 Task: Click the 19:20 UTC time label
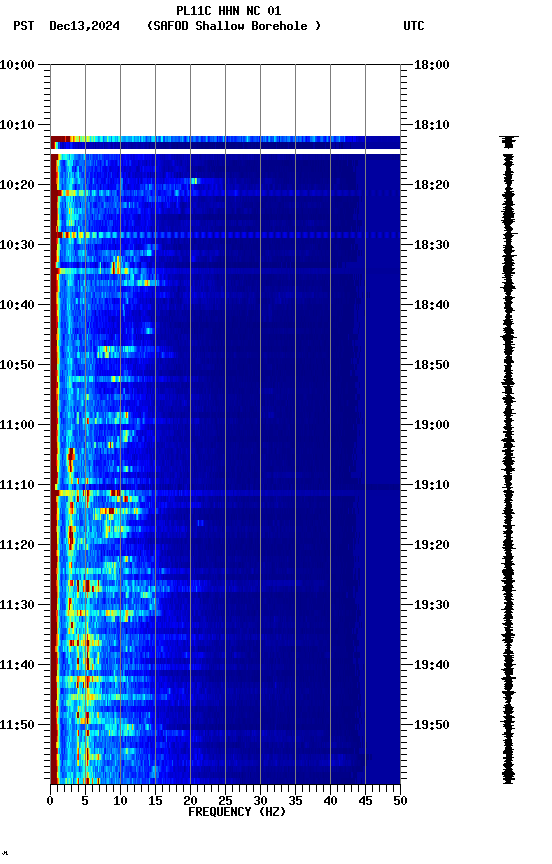point(432,545)
